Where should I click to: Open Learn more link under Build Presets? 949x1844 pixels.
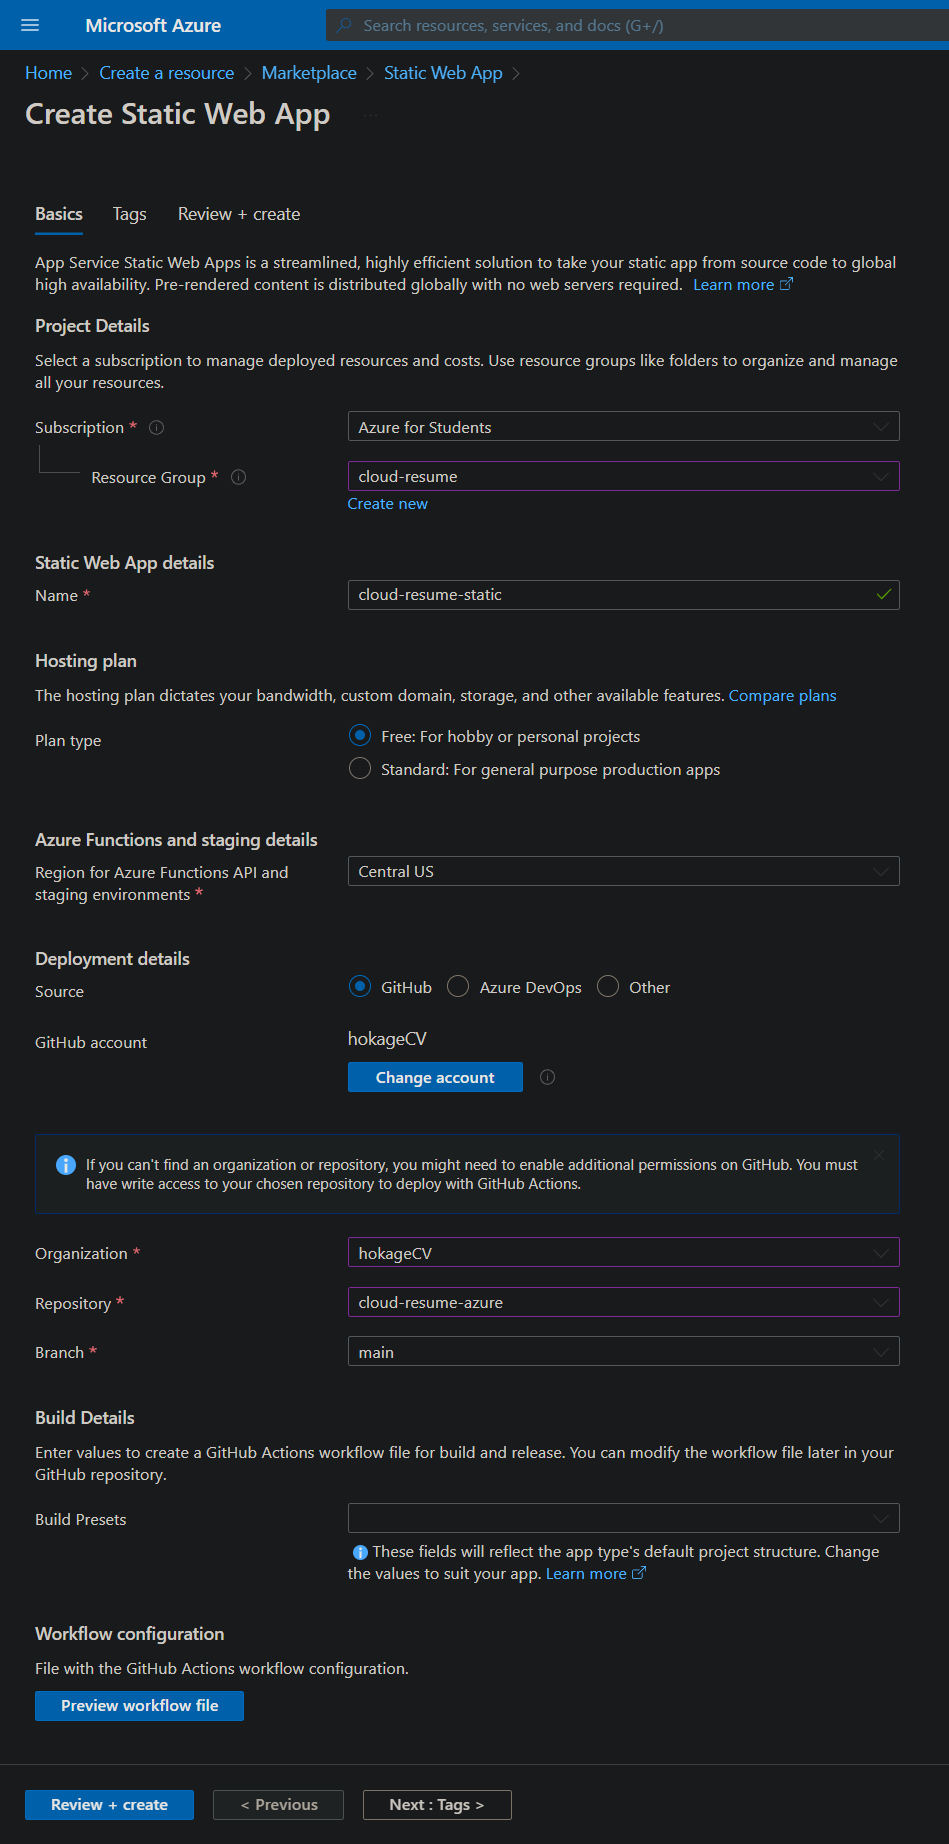[596, 1574]
